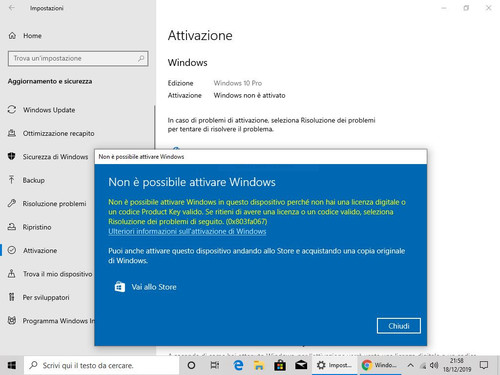Click the Risoluzione problemi wrench icon
500x375 pixels.
pos(12,203)
